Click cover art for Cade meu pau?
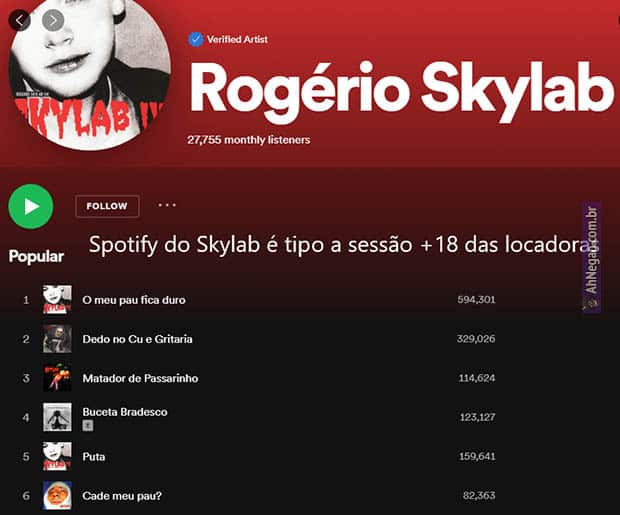The height and width of the screenshot is (515, 620). (x=57, y=495)
